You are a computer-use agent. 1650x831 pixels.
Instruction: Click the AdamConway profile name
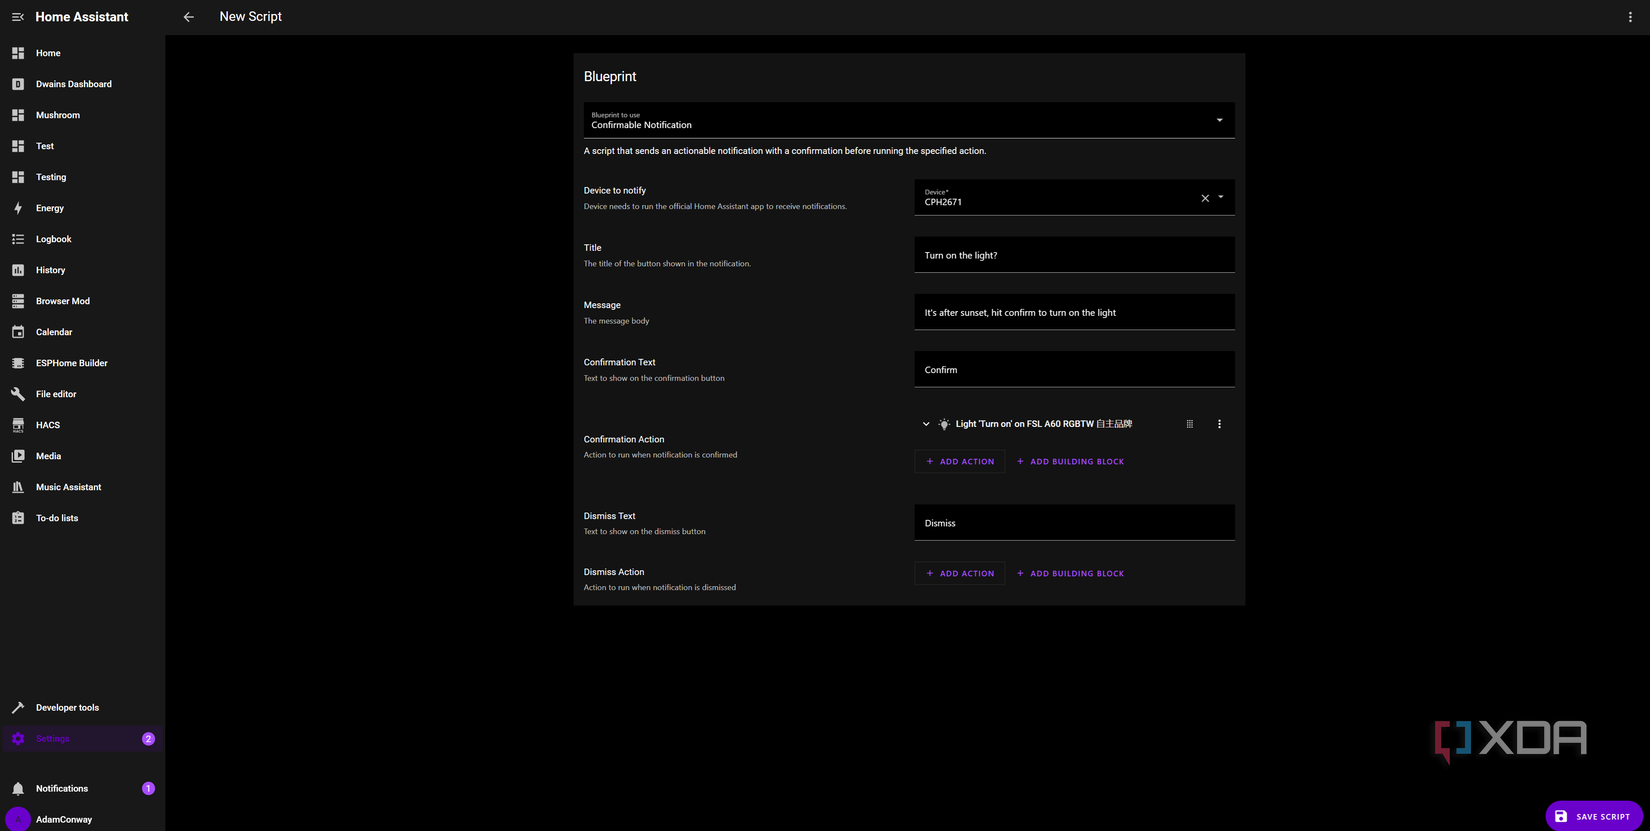(64, 819)
